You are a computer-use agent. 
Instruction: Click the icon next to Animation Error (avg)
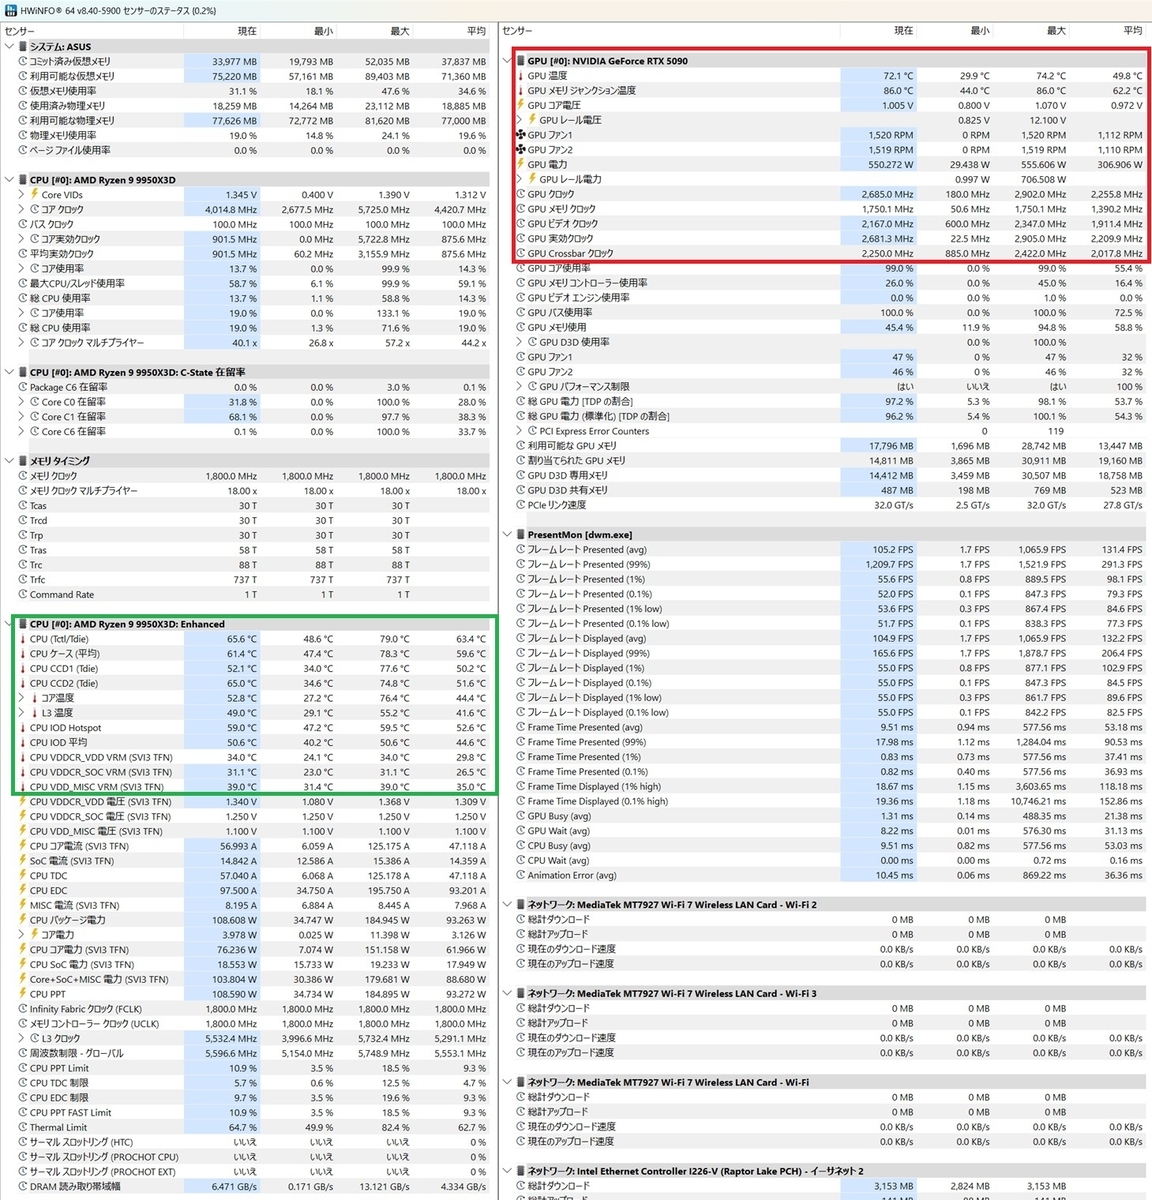[521, 875]
